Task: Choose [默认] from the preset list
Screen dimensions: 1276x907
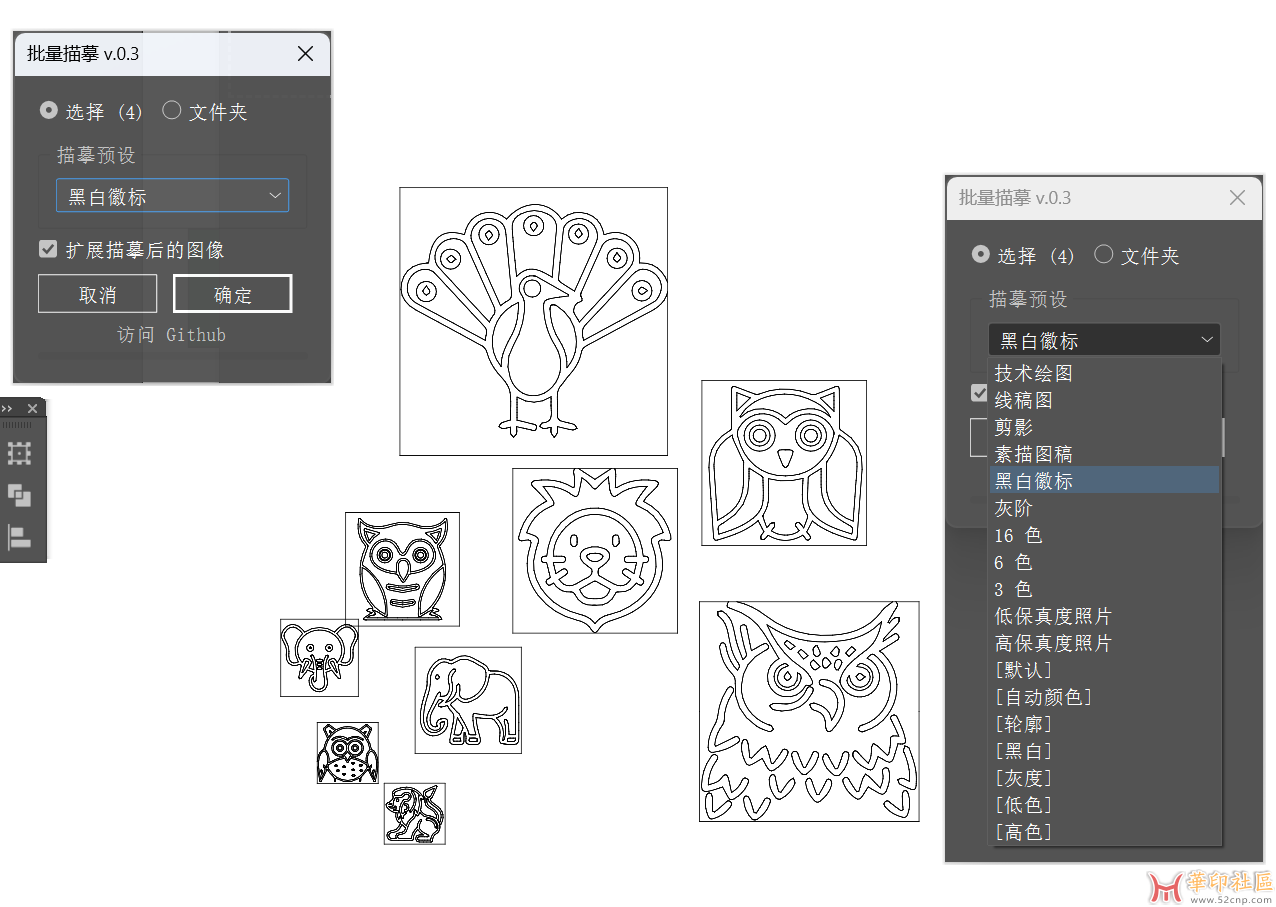Action: pyautogui.click(x=1105, y=670)
